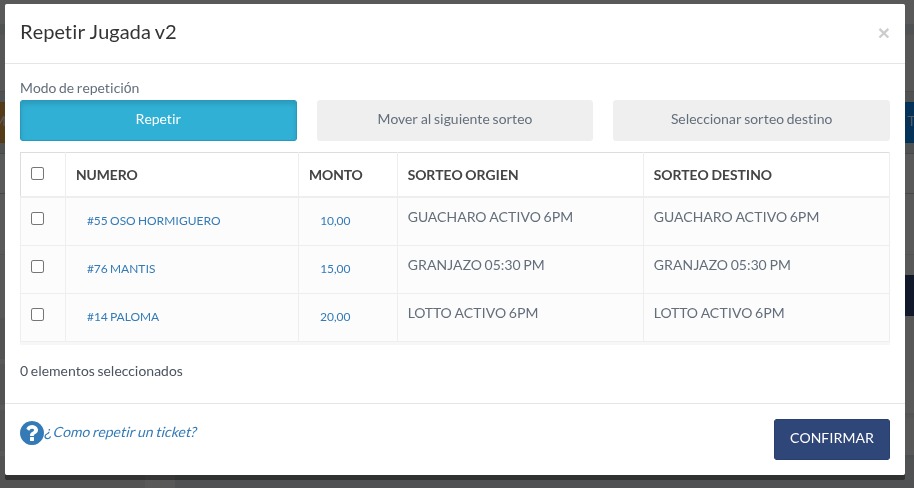This screenshot has height=488, width=914.
Task: Click the 15,00 monto value
Action: 335,269
